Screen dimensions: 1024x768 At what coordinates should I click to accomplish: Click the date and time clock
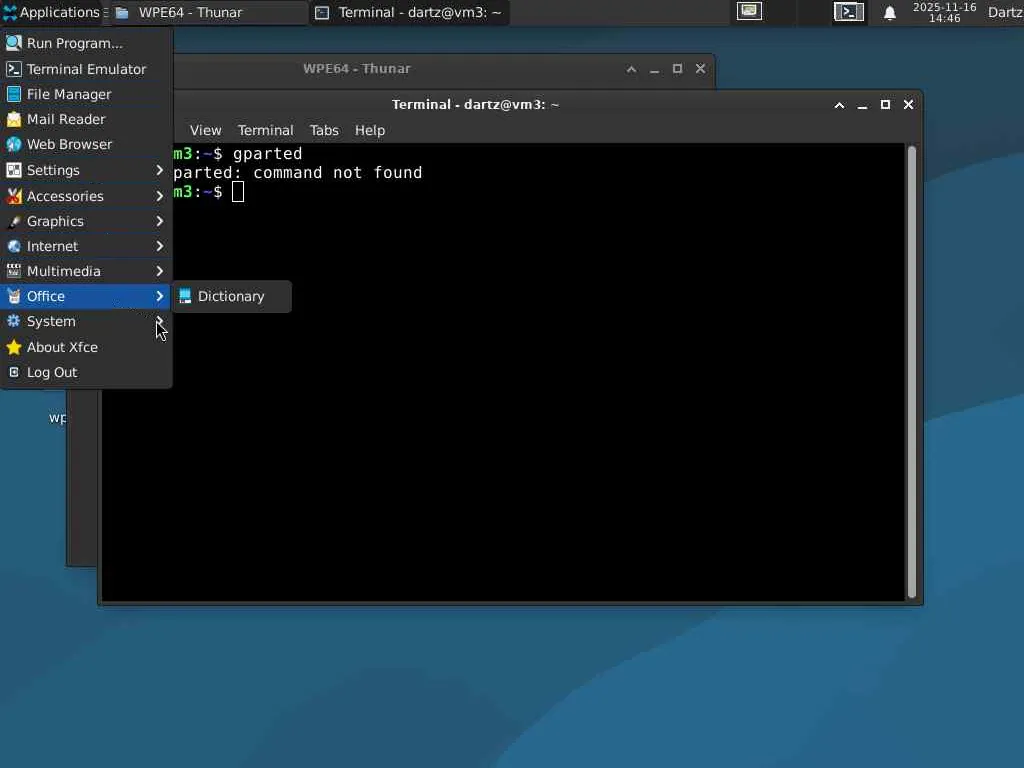coord(944,12)
